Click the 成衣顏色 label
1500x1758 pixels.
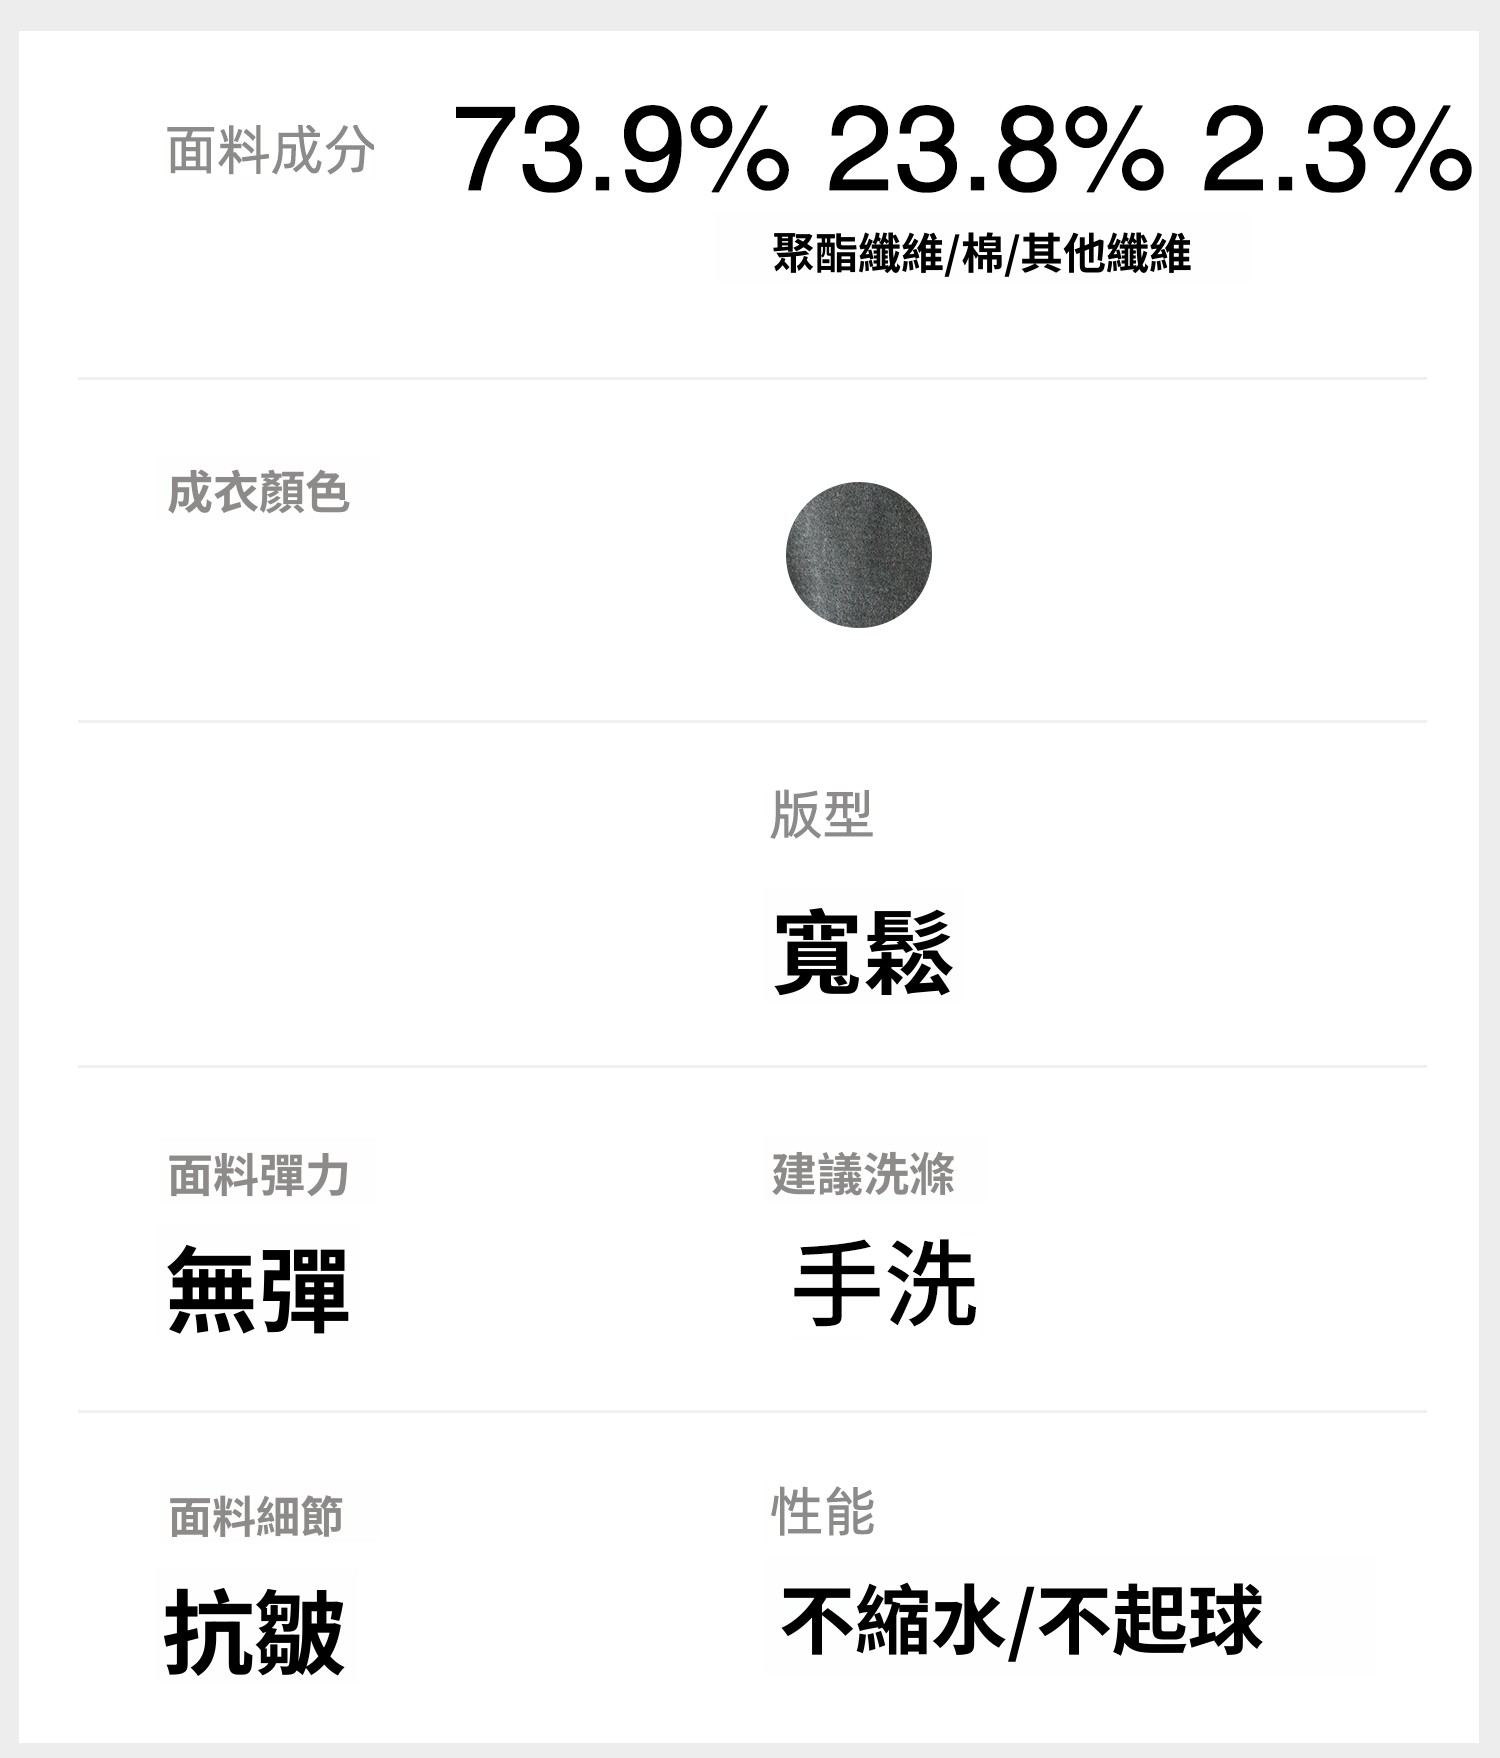coord(258,492)
